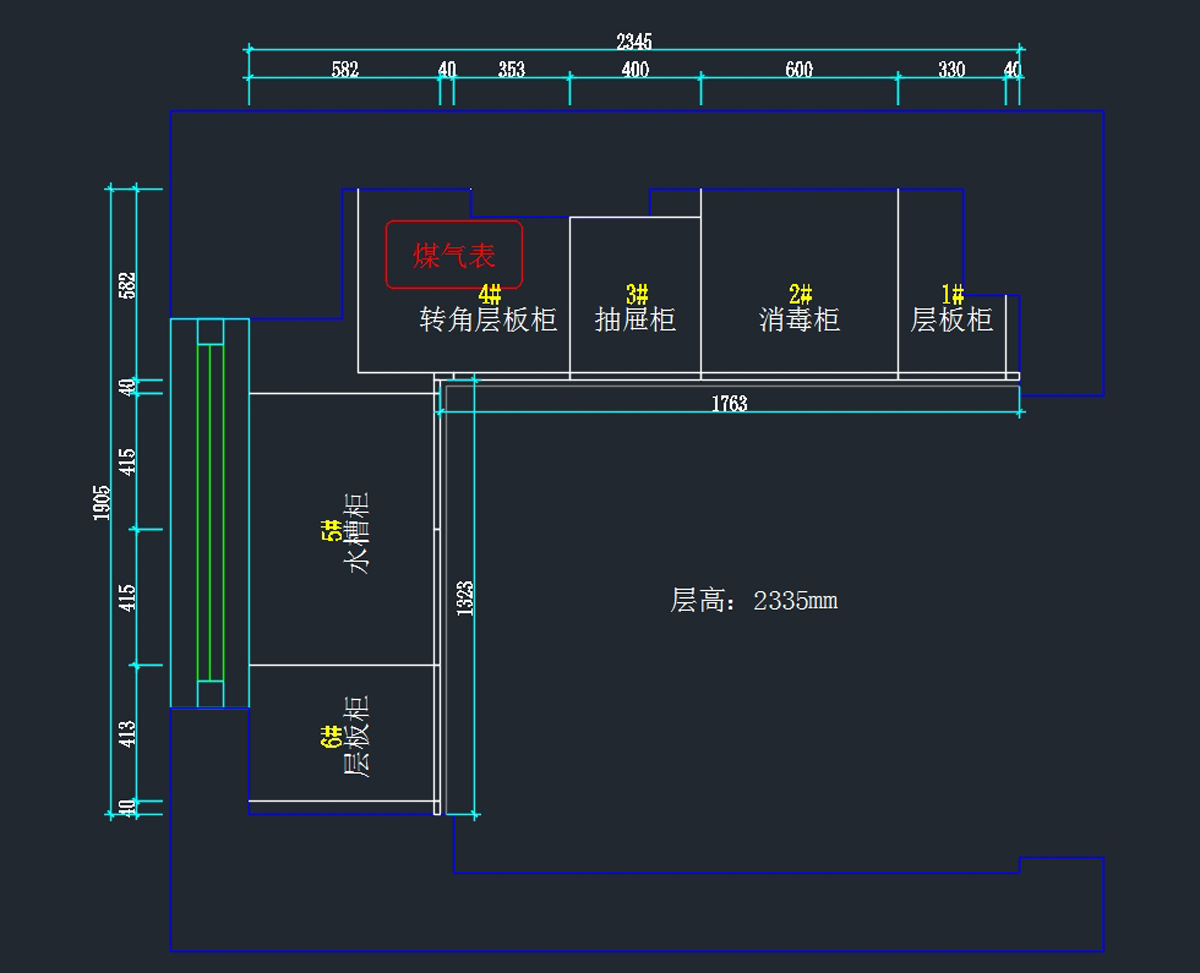Screen dimensions: 1200x973
Task: Click the vertical 582 dimension on left
Action: coord(127,284)
